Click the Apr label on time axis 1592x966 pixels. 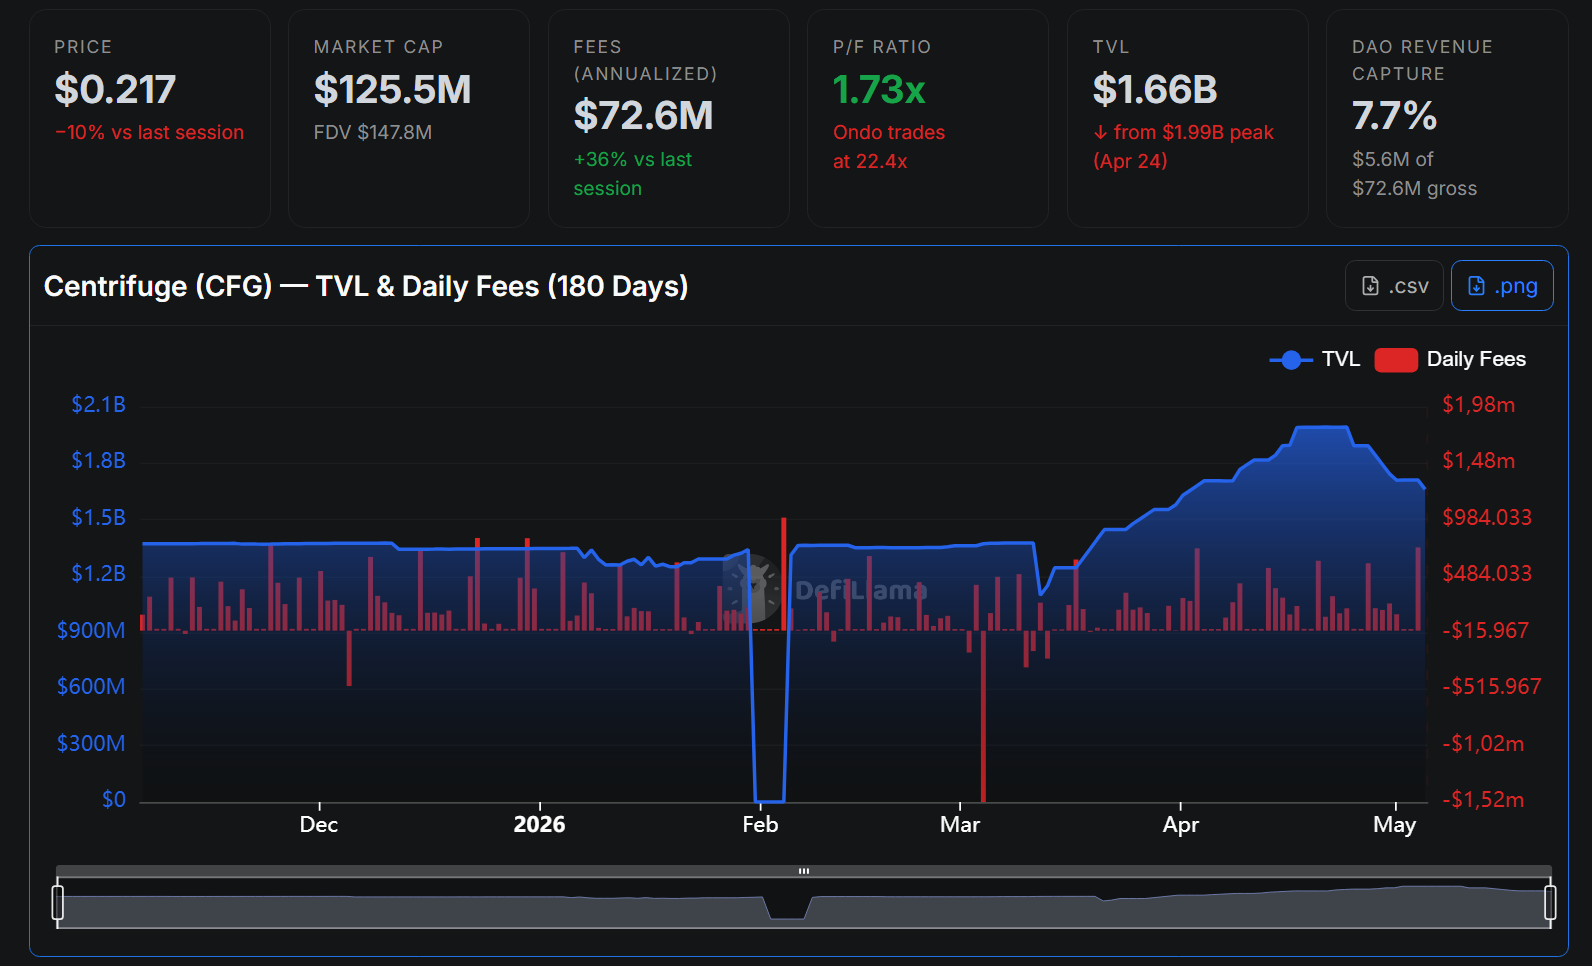pyautogui.click(x=1181, y=825)
